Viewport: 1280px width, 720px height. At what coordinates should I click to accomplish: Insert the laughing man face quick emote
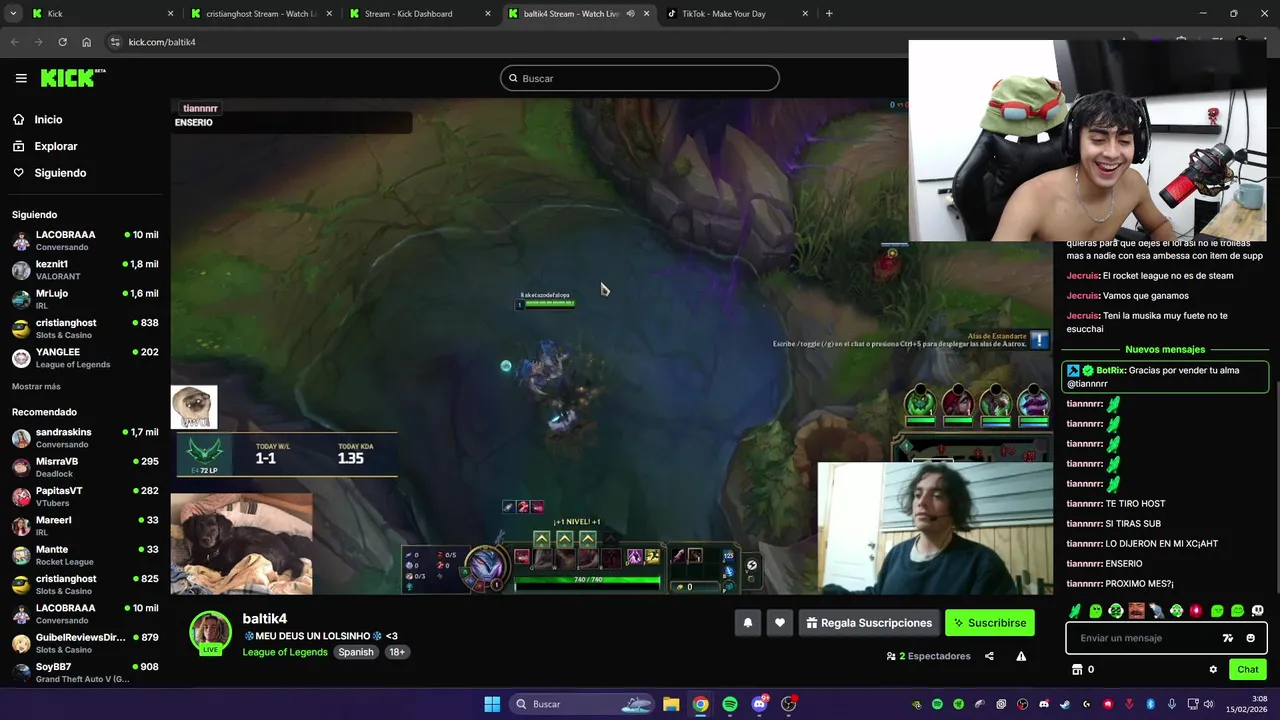pyautogui.click(x=1136, y=610)
